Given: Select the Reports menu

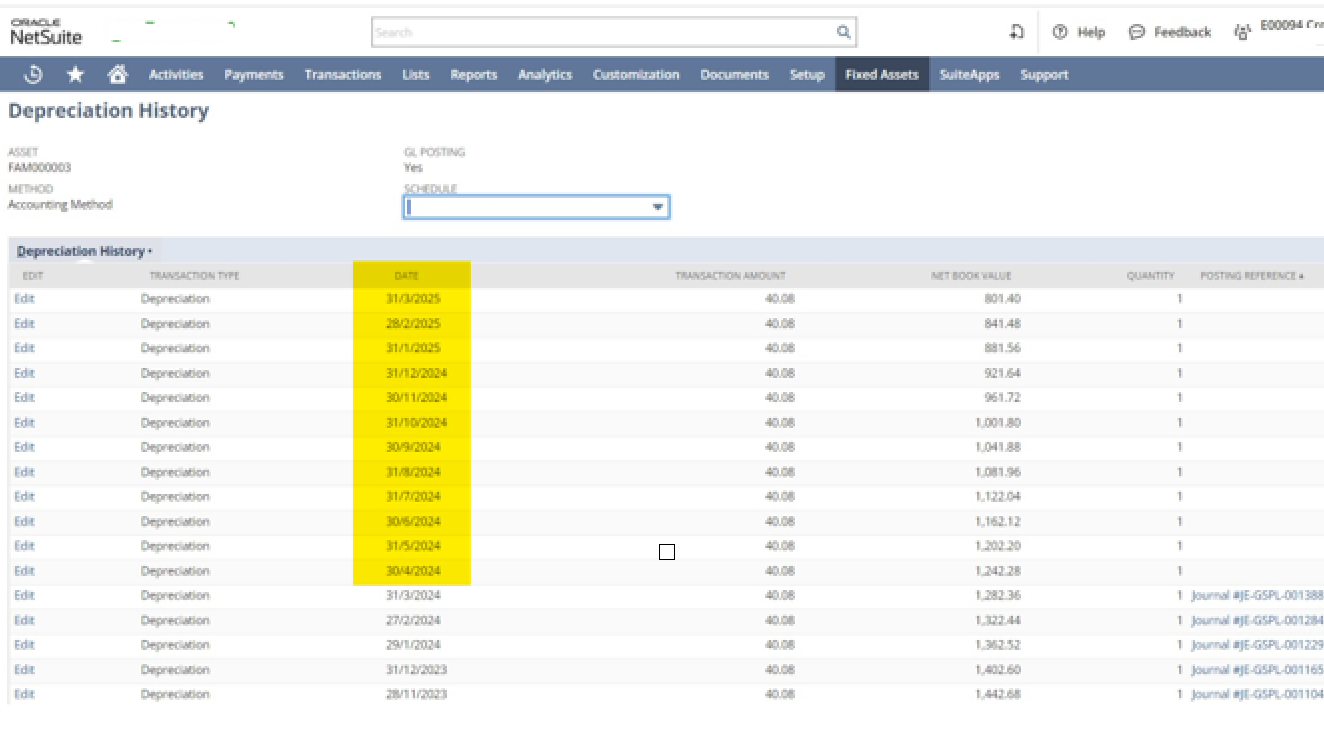Looking at the screenshot, I should click(x=473, y=74).
